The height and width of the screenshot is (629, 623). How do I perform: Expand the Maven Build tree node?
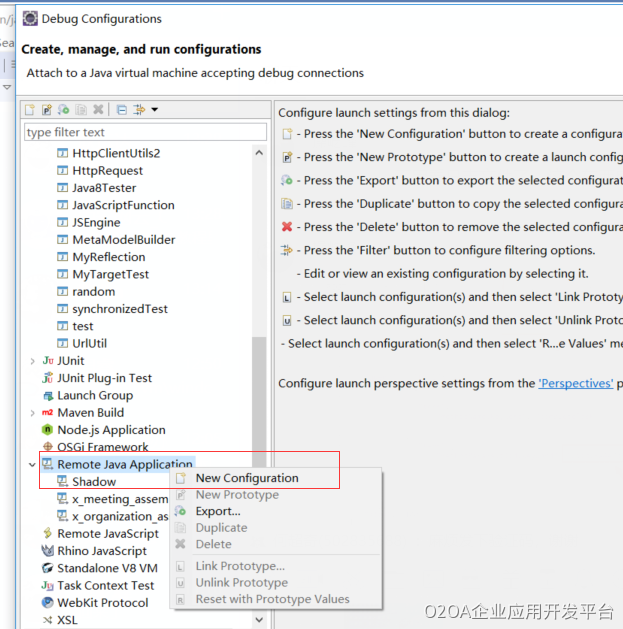[32, 413]
